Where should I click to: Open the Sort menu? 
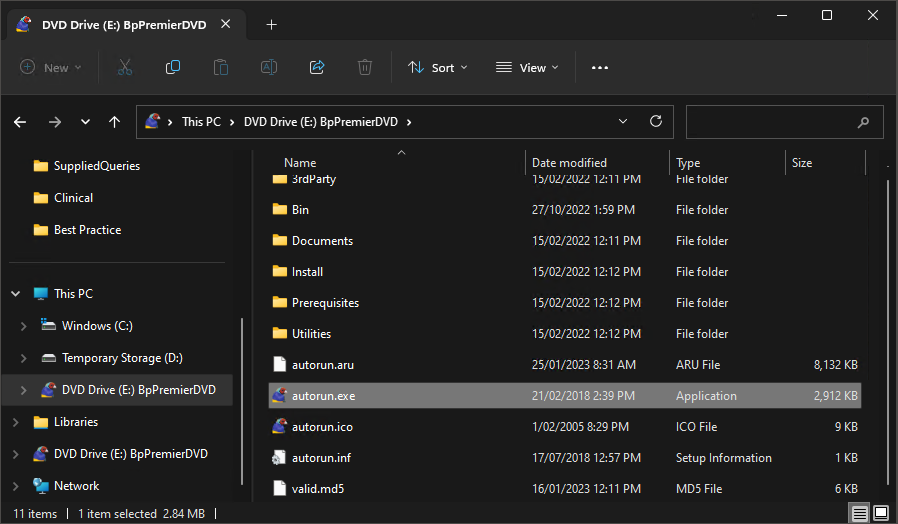432,67
